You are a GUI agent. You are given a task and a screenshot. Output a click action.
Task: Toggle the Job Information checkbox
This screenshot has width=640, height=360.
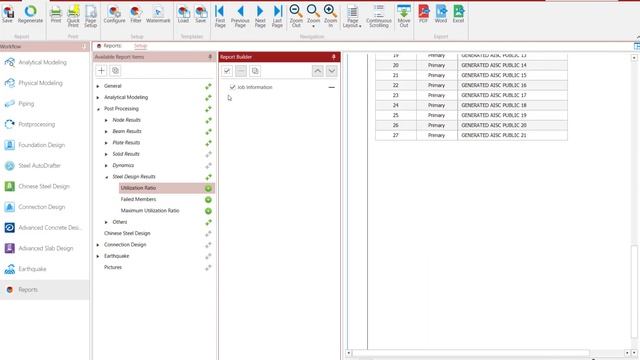click(x=233, y=87)
